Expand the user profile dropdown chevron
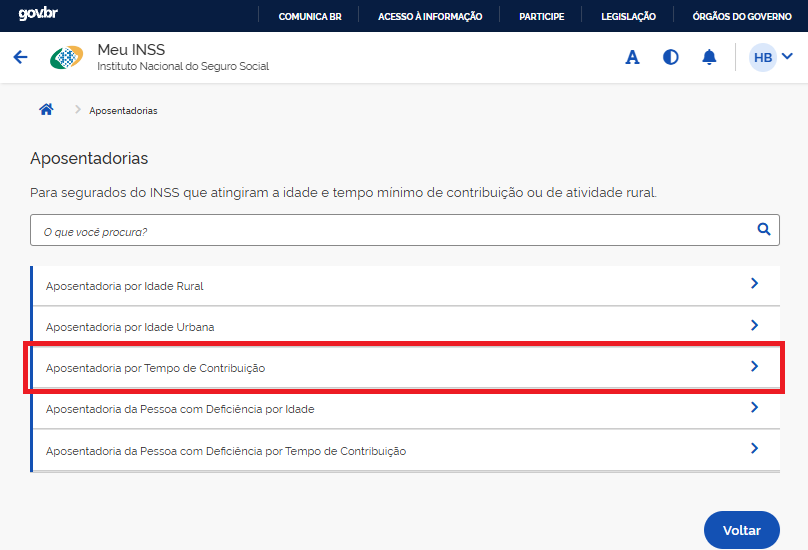 [787, 57]
